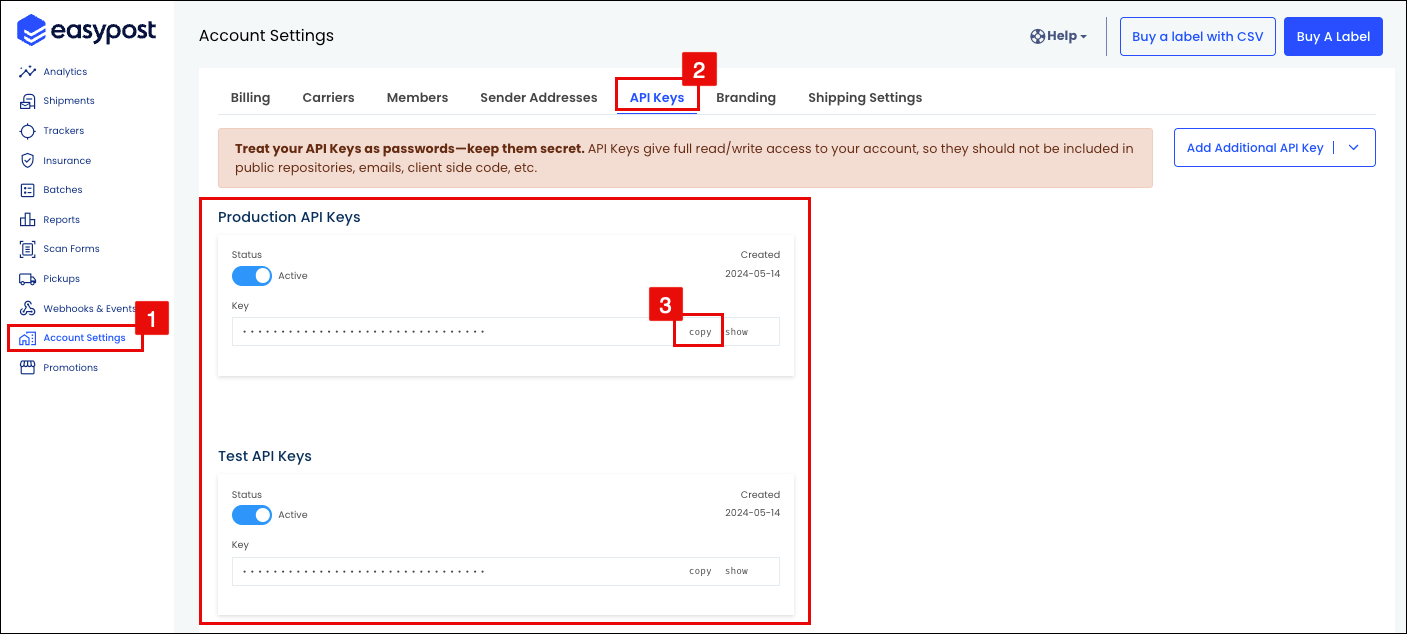Click the Account Settings page title
The width and height of the screenshot is (1407, 634).
[266, 36]
